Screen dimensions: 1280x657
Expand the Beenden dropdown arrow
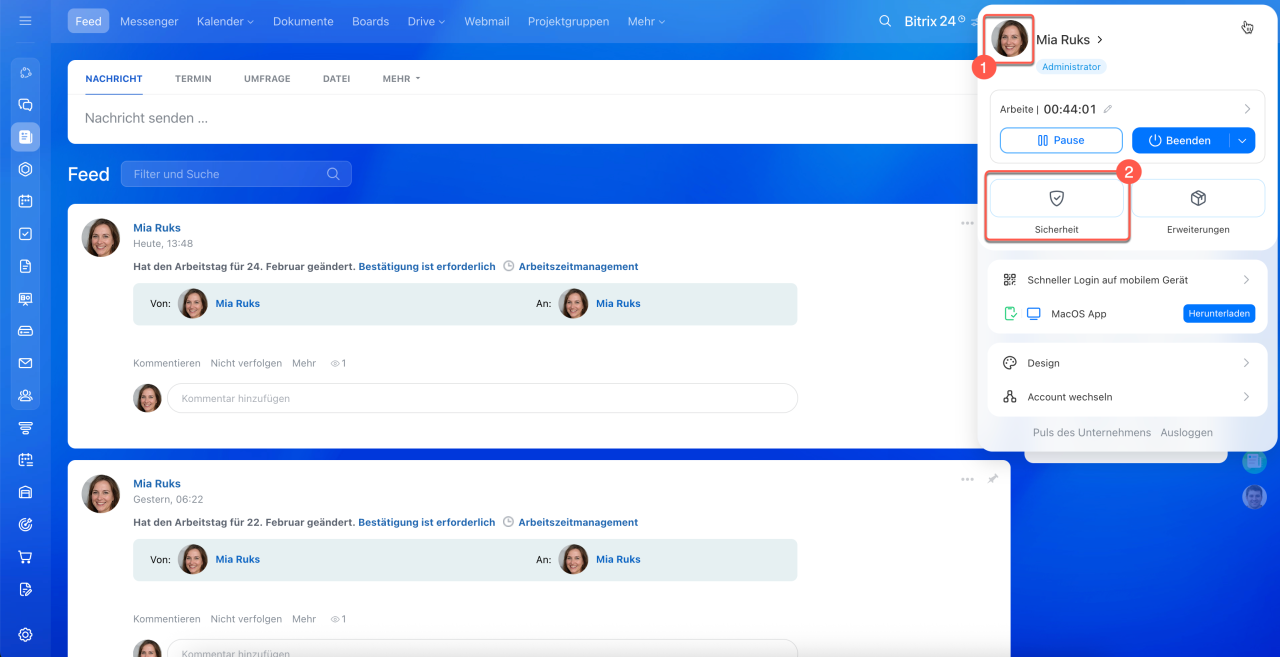(x=1242, y=141)
